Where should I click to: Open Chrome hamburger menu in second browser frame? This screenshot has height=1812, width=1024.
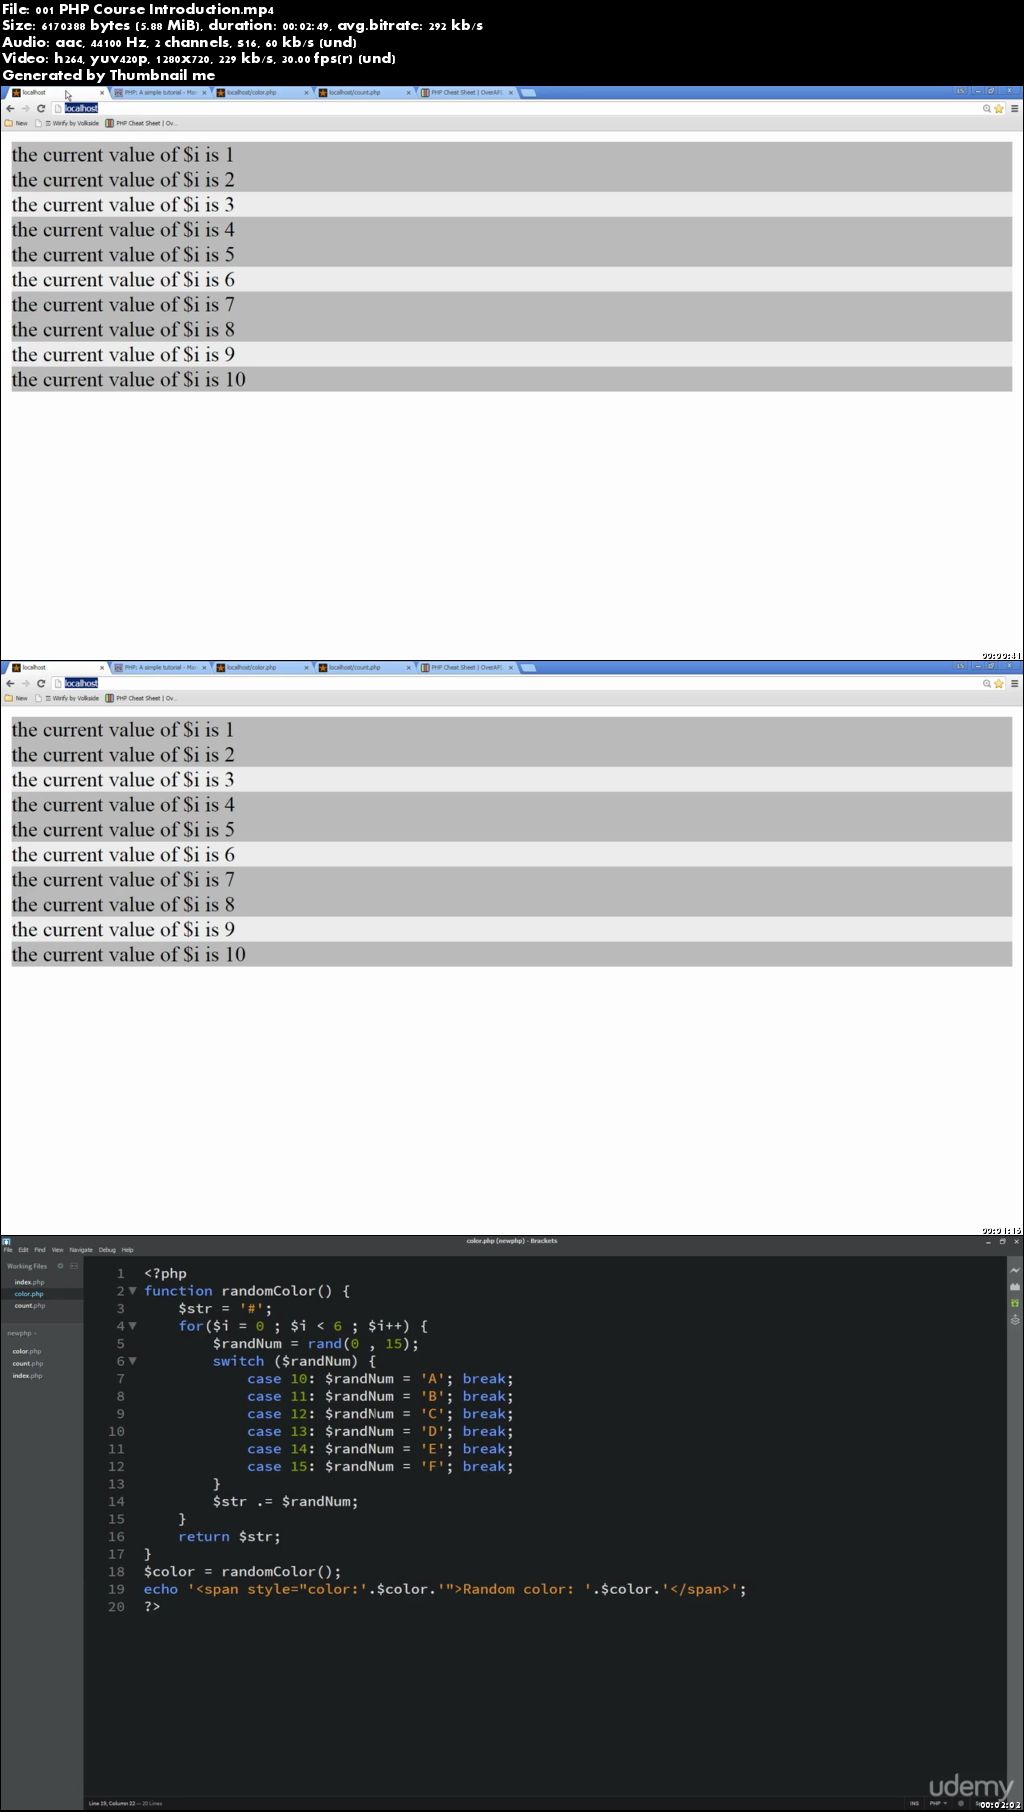pyautogui.click(x=1014, y=683)
